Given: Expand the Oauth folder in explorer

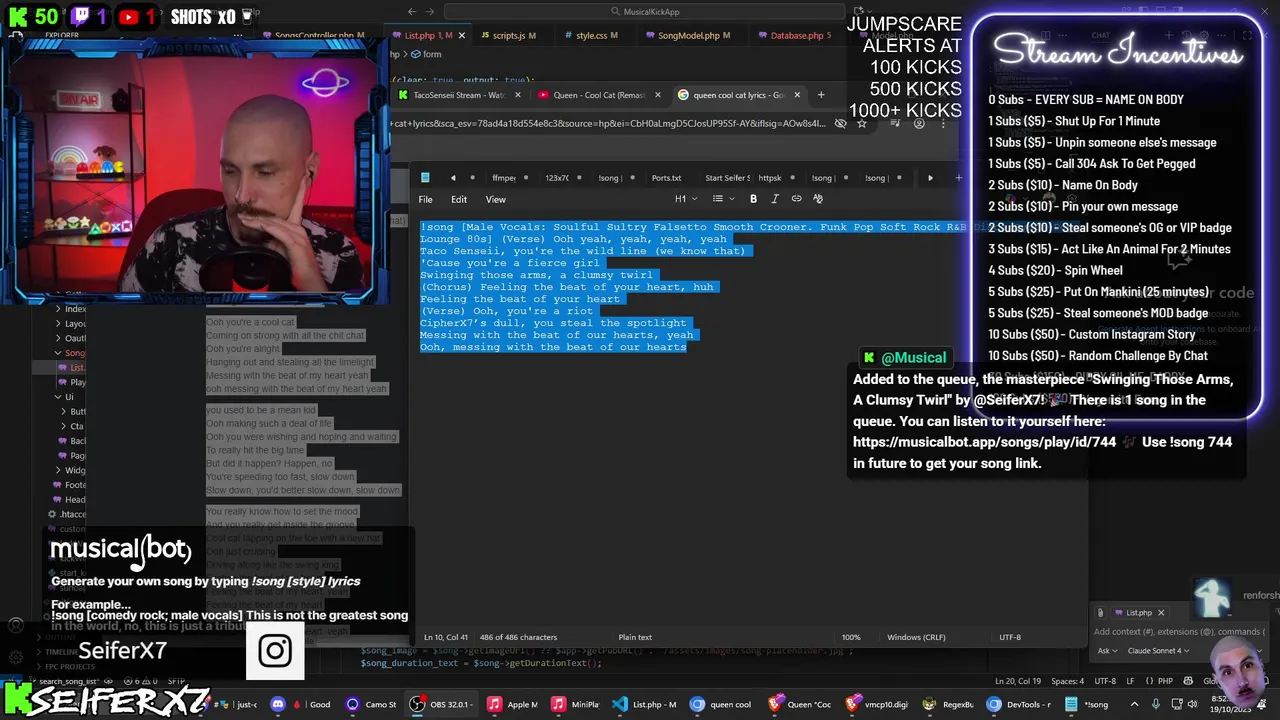Looking at the screenshot, I should click(71, 338).
